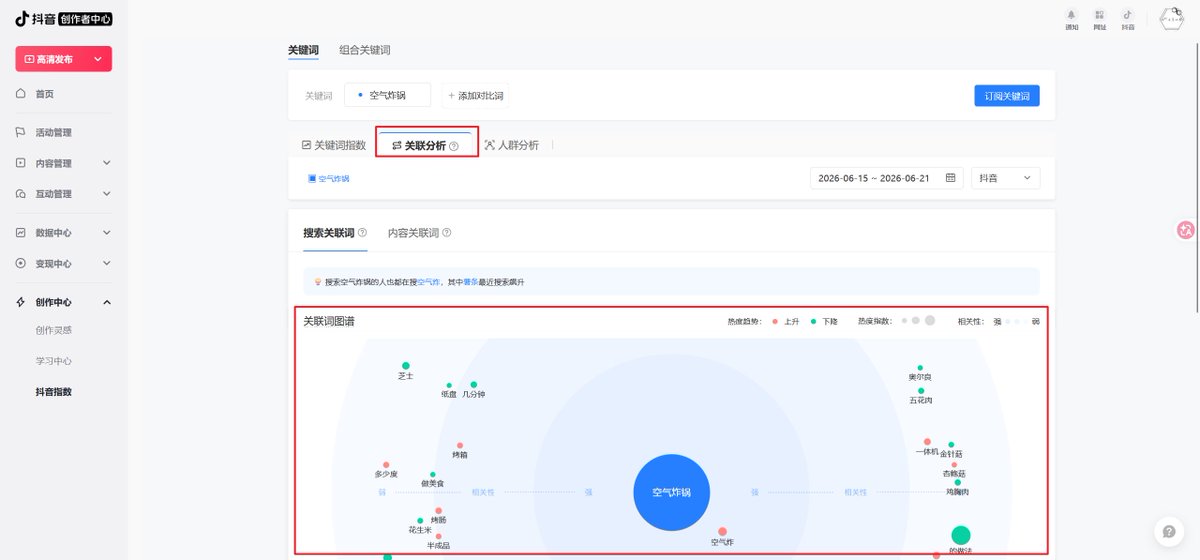Select the 五花肉 node in graph
Screen dimensions: 1200x560
[921, 391]
